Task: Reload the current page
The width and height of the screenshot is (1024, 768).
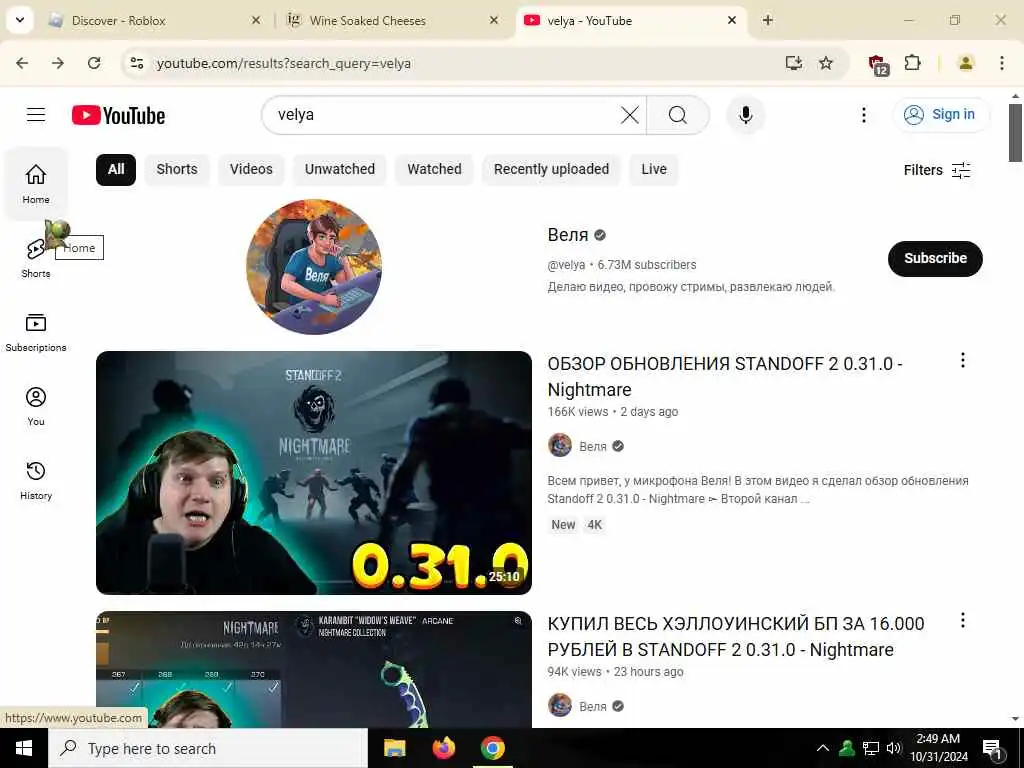Action: (94, 63)
